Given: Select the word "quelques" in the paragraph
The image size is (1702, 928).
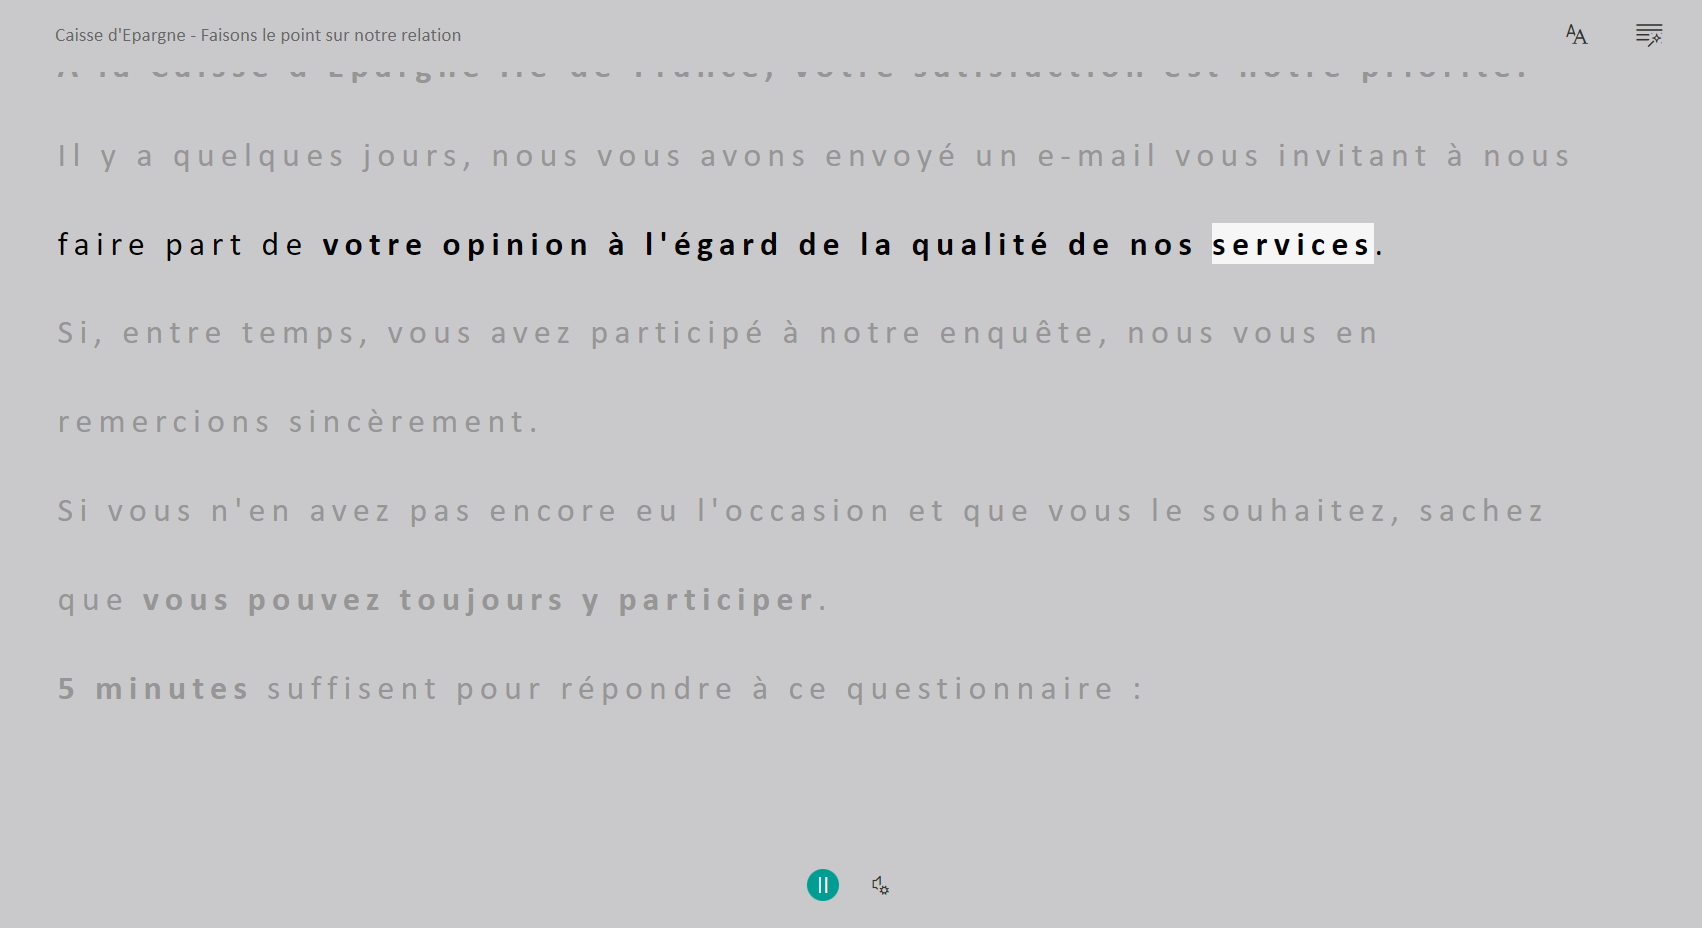Looking at the screenshot, I should coord(259,157).
